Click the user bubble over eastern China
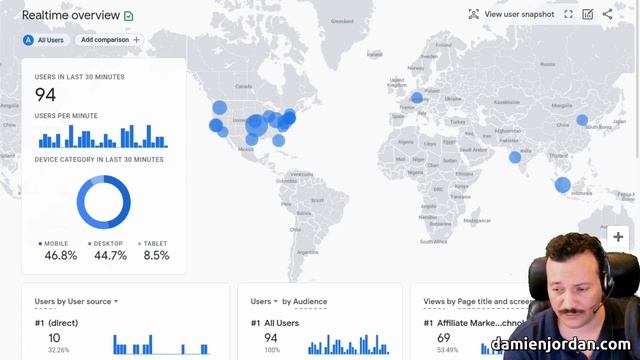Screen dimensions: 640x360 tap(582, 120)
